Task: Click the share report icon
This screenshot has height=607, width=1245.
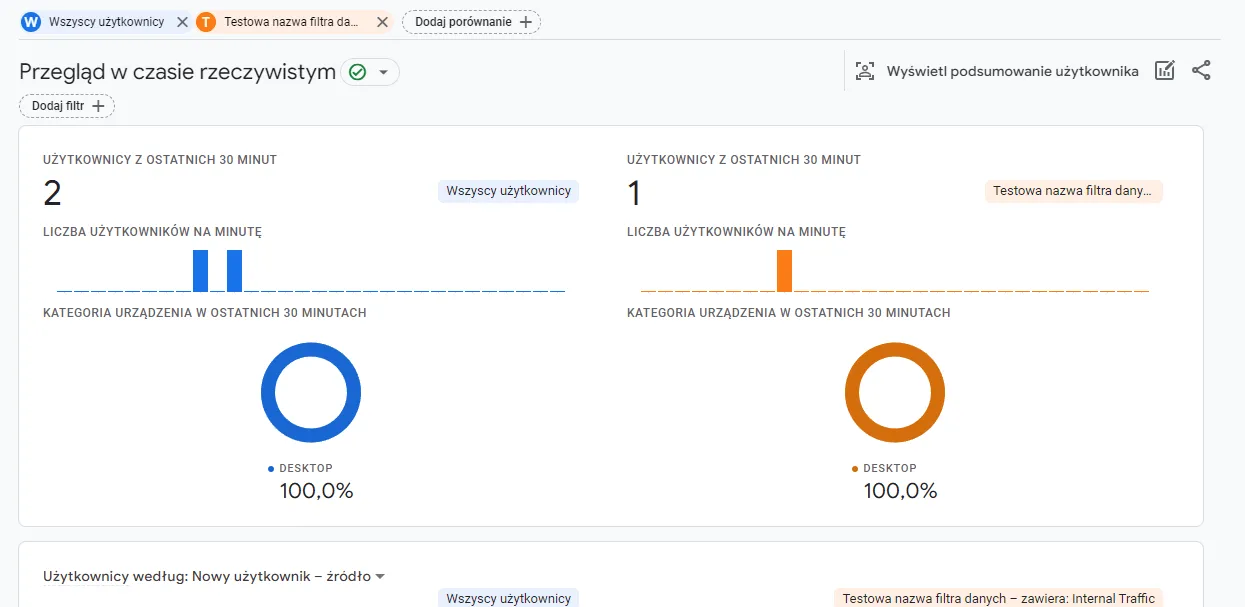Action: 1202,71
